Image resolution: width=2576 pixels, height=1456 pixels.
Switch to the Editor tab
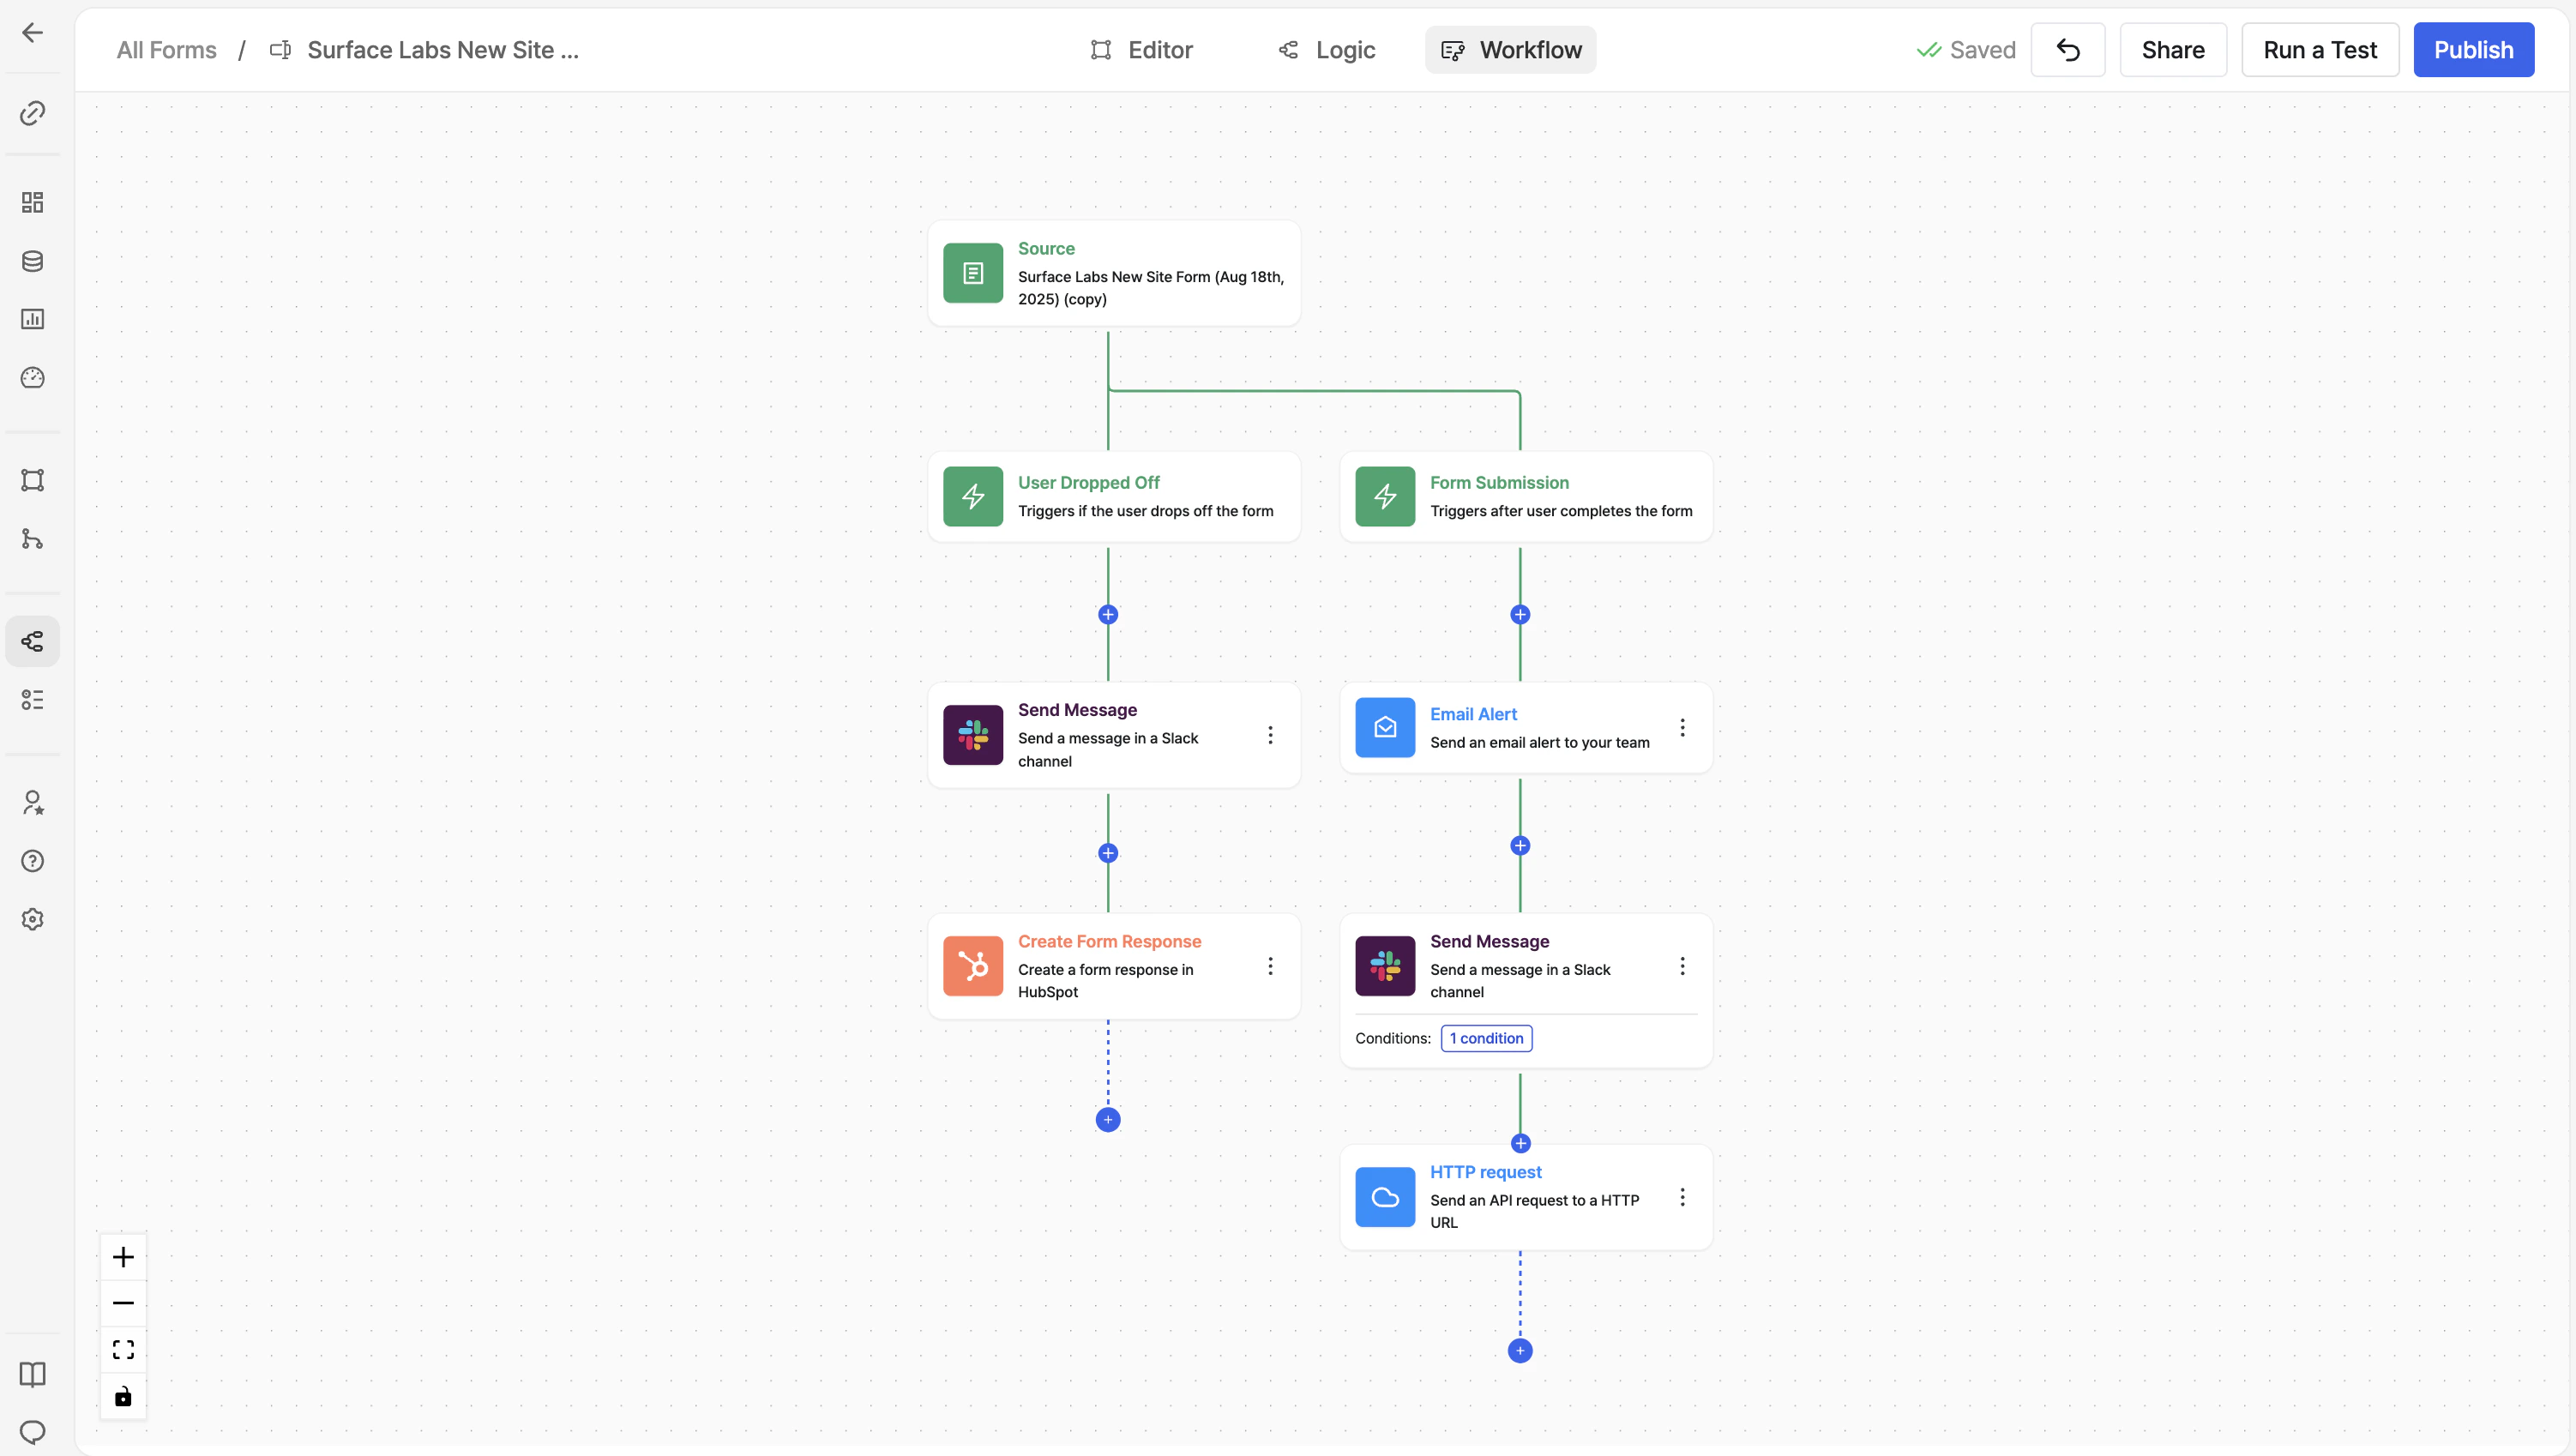click(x=1141, y=50)
